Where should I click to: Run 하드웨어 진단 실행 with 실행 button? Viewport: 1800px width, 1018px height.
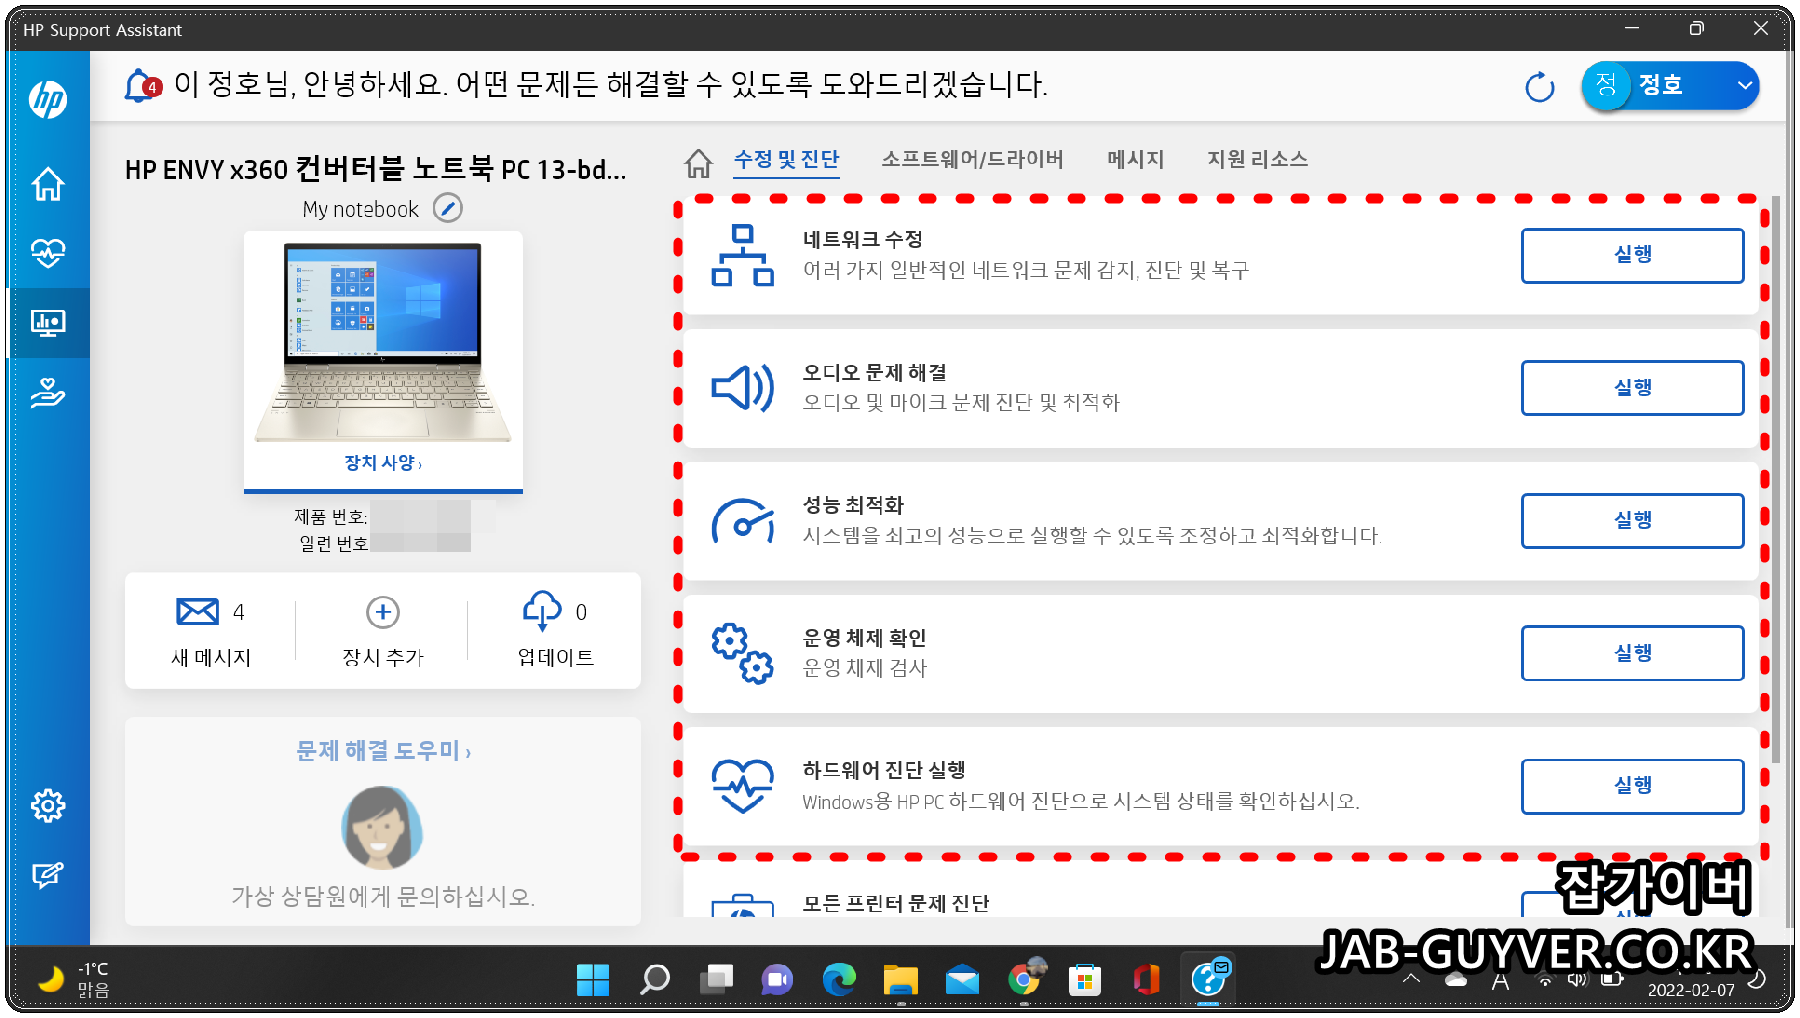[x=1632, y=786]
